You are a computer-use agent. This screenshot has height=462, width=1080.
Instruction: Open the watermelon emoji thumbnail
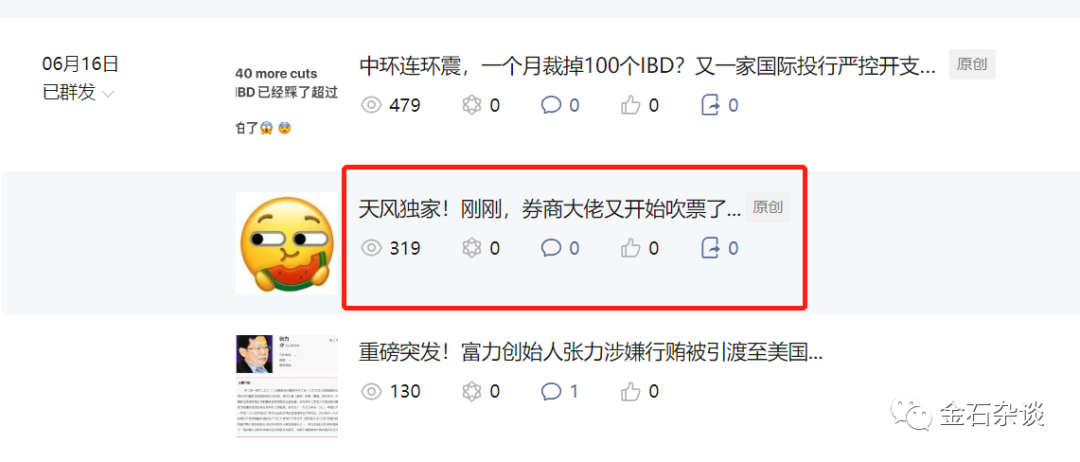(287, 244)
